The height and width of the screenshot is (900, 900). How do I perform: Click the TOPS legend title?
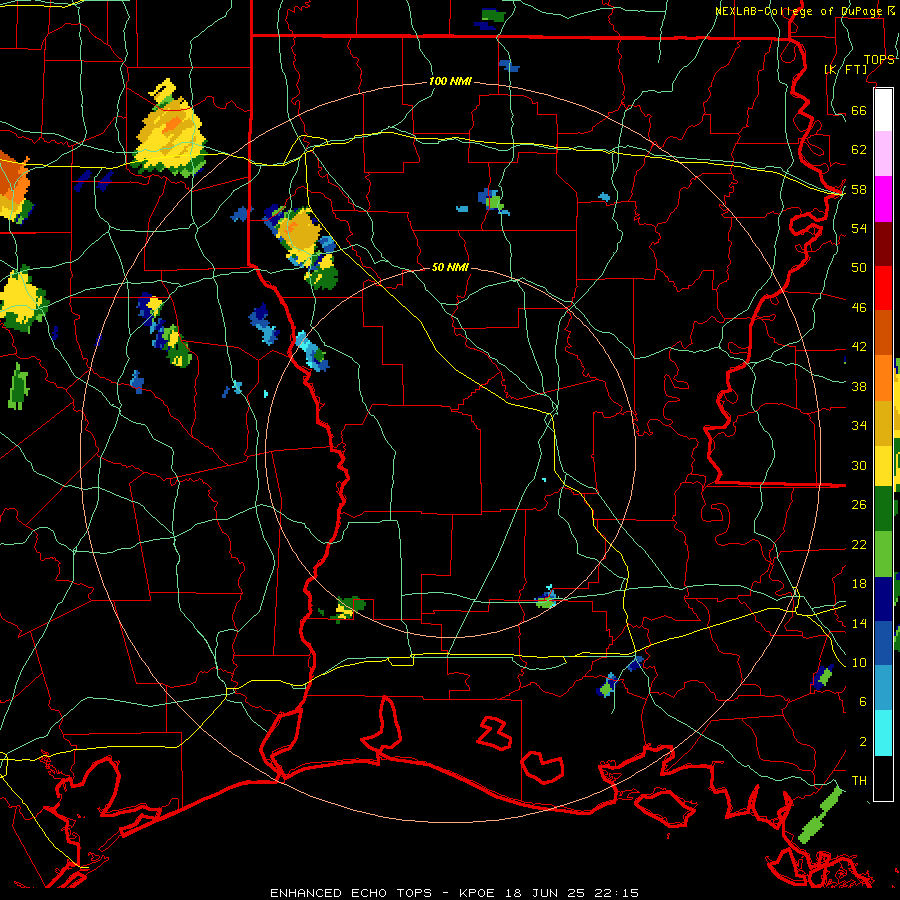[879, 60]
